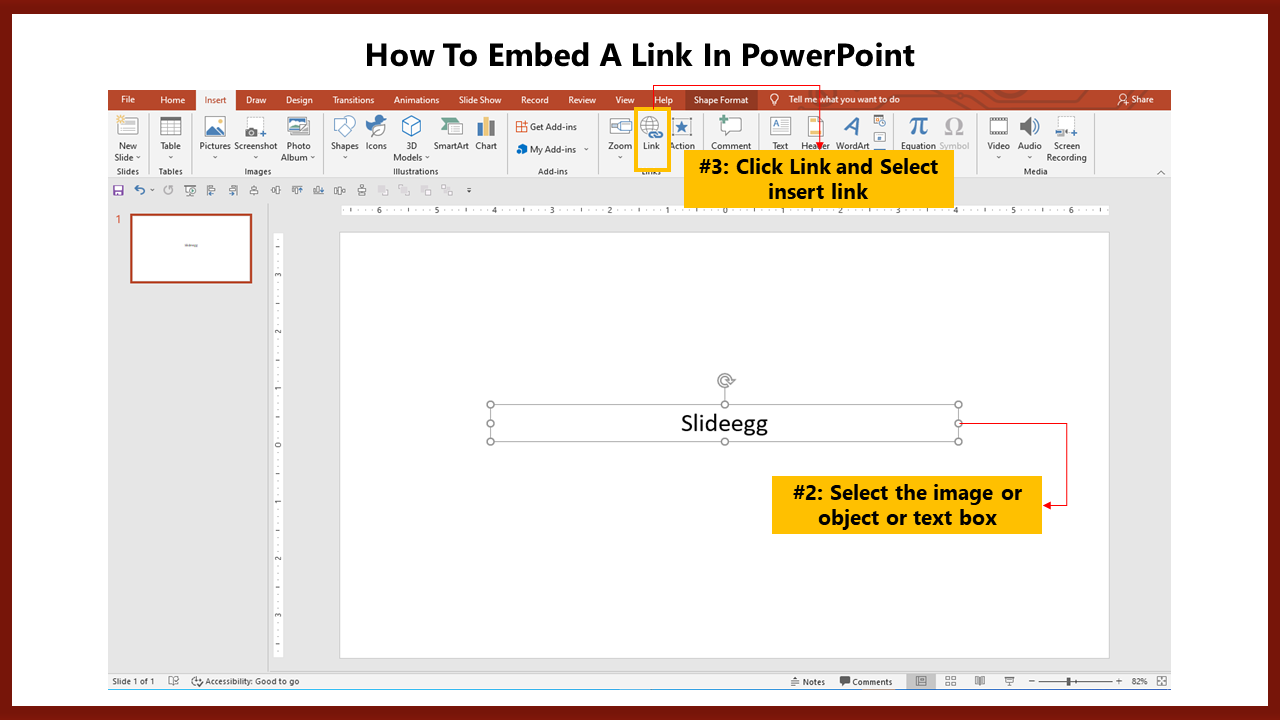
Task: Click the Undo arrow icon
Action: tap(139, 190)
